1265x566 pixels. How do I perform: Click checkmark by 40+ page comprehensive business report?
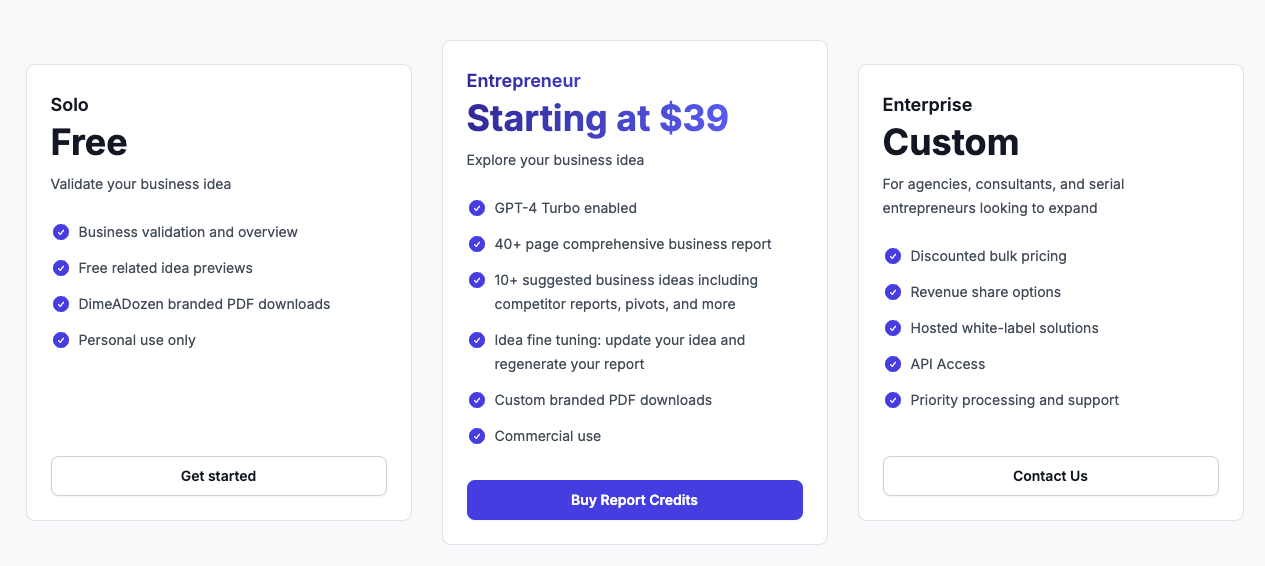477,244
